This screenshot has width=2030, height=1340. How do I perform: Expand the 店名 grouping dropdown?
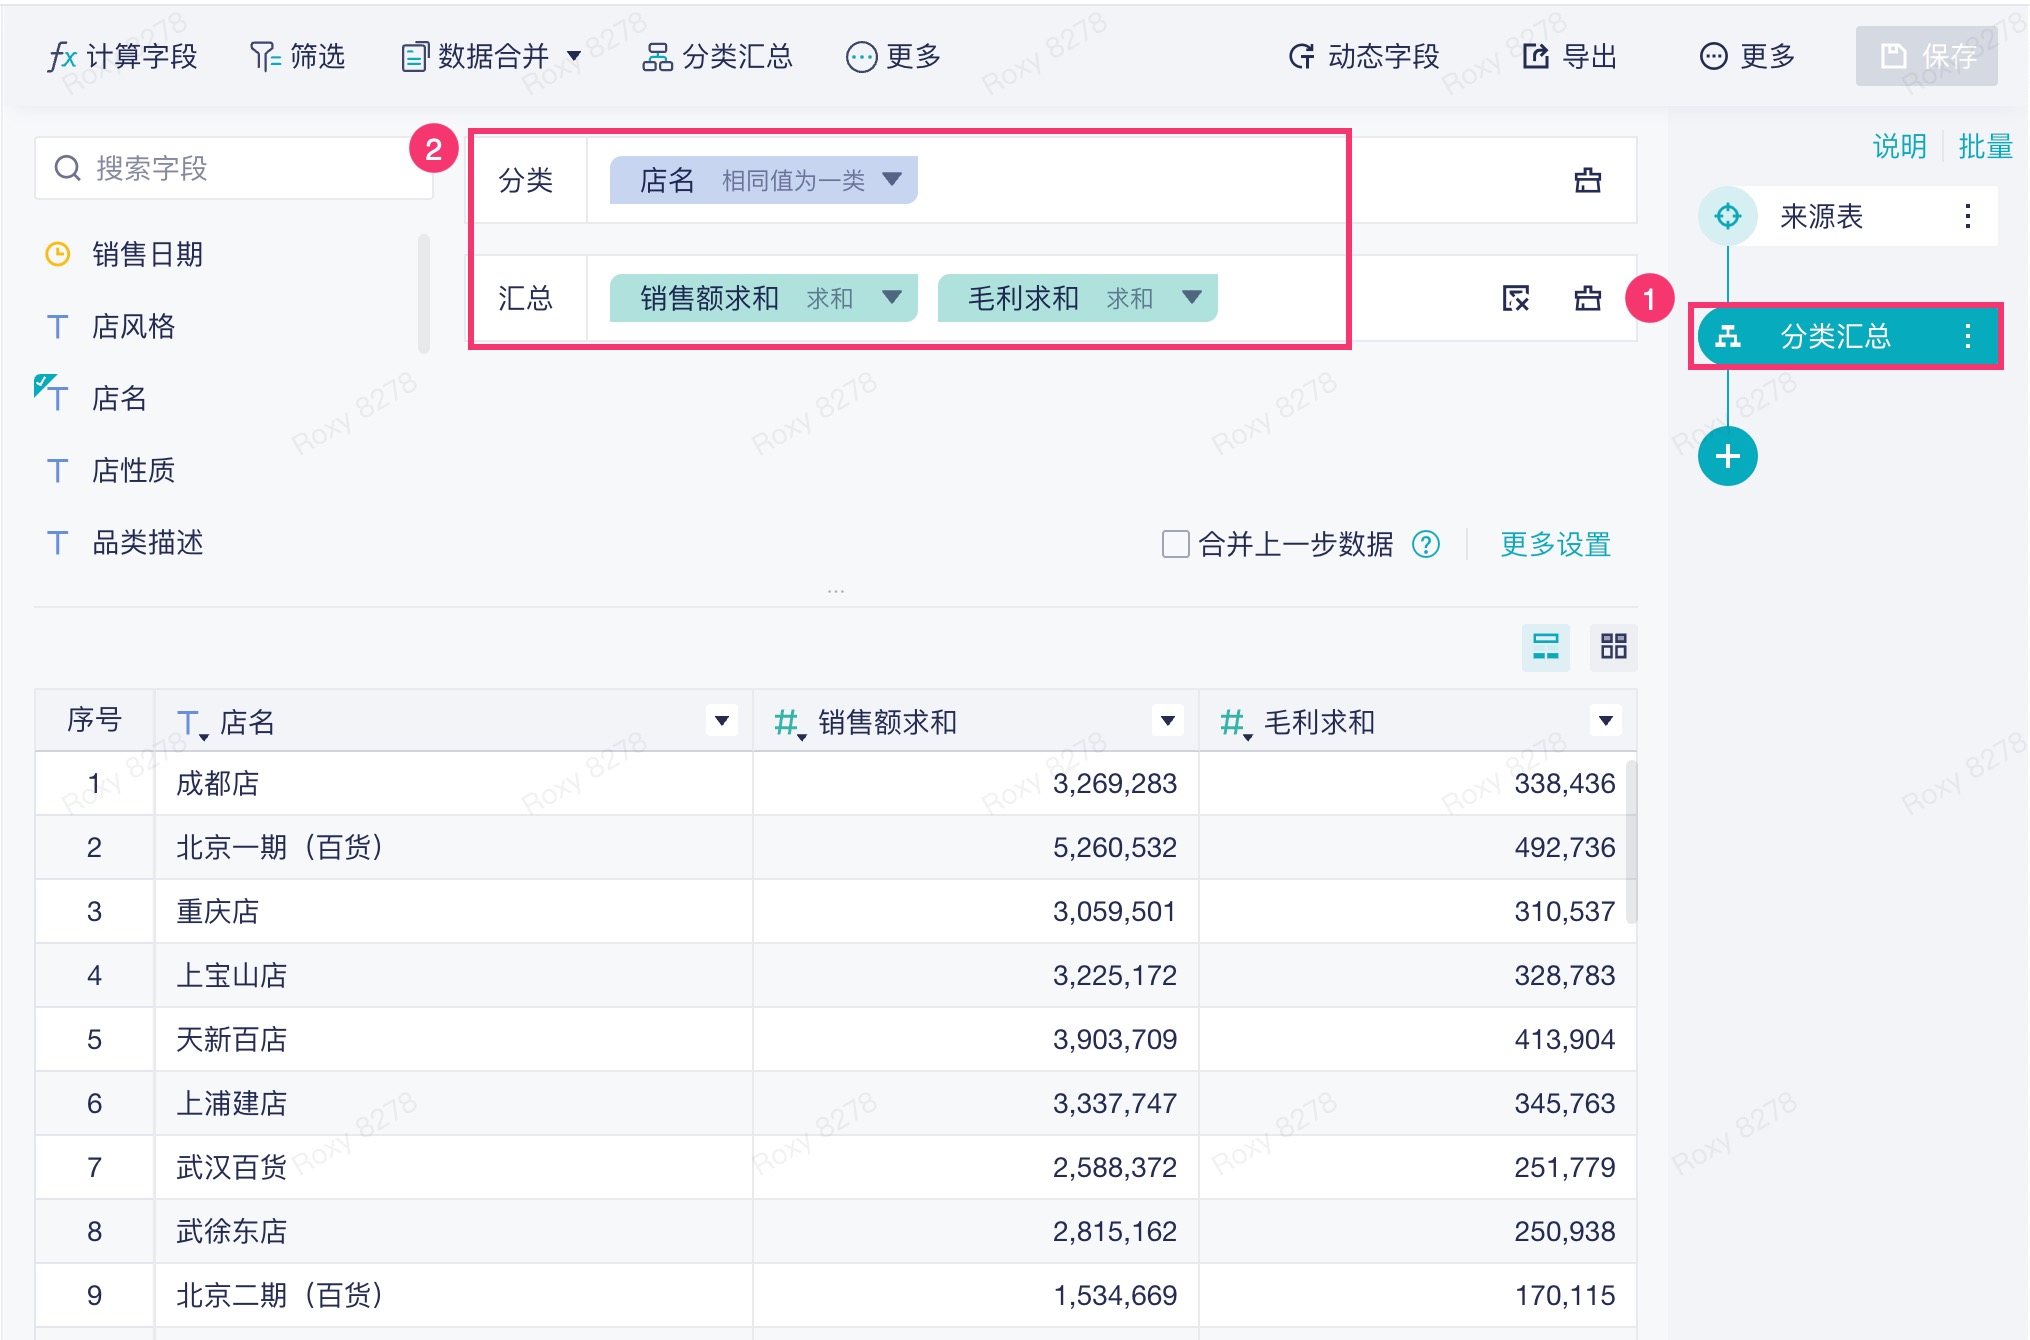pyautogui.click(x=892, y=180)
